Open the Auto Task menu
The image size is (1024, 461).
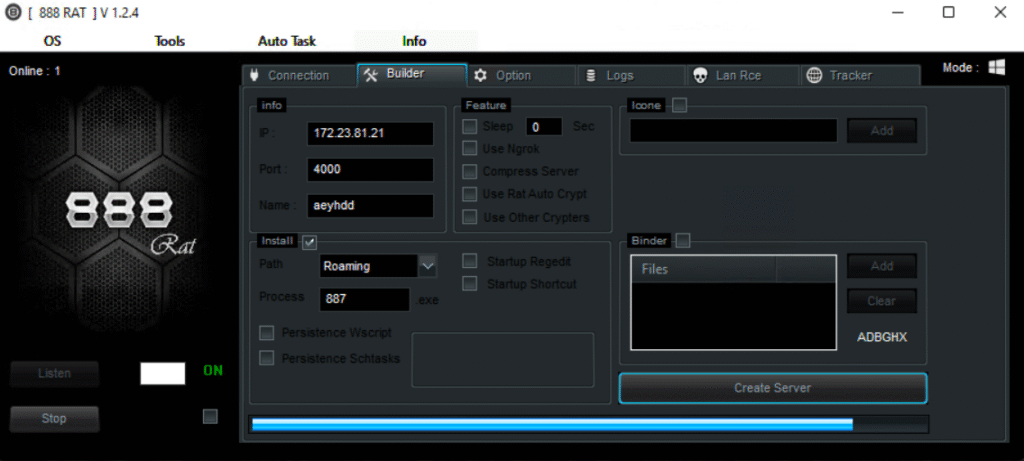pos(287,41)
